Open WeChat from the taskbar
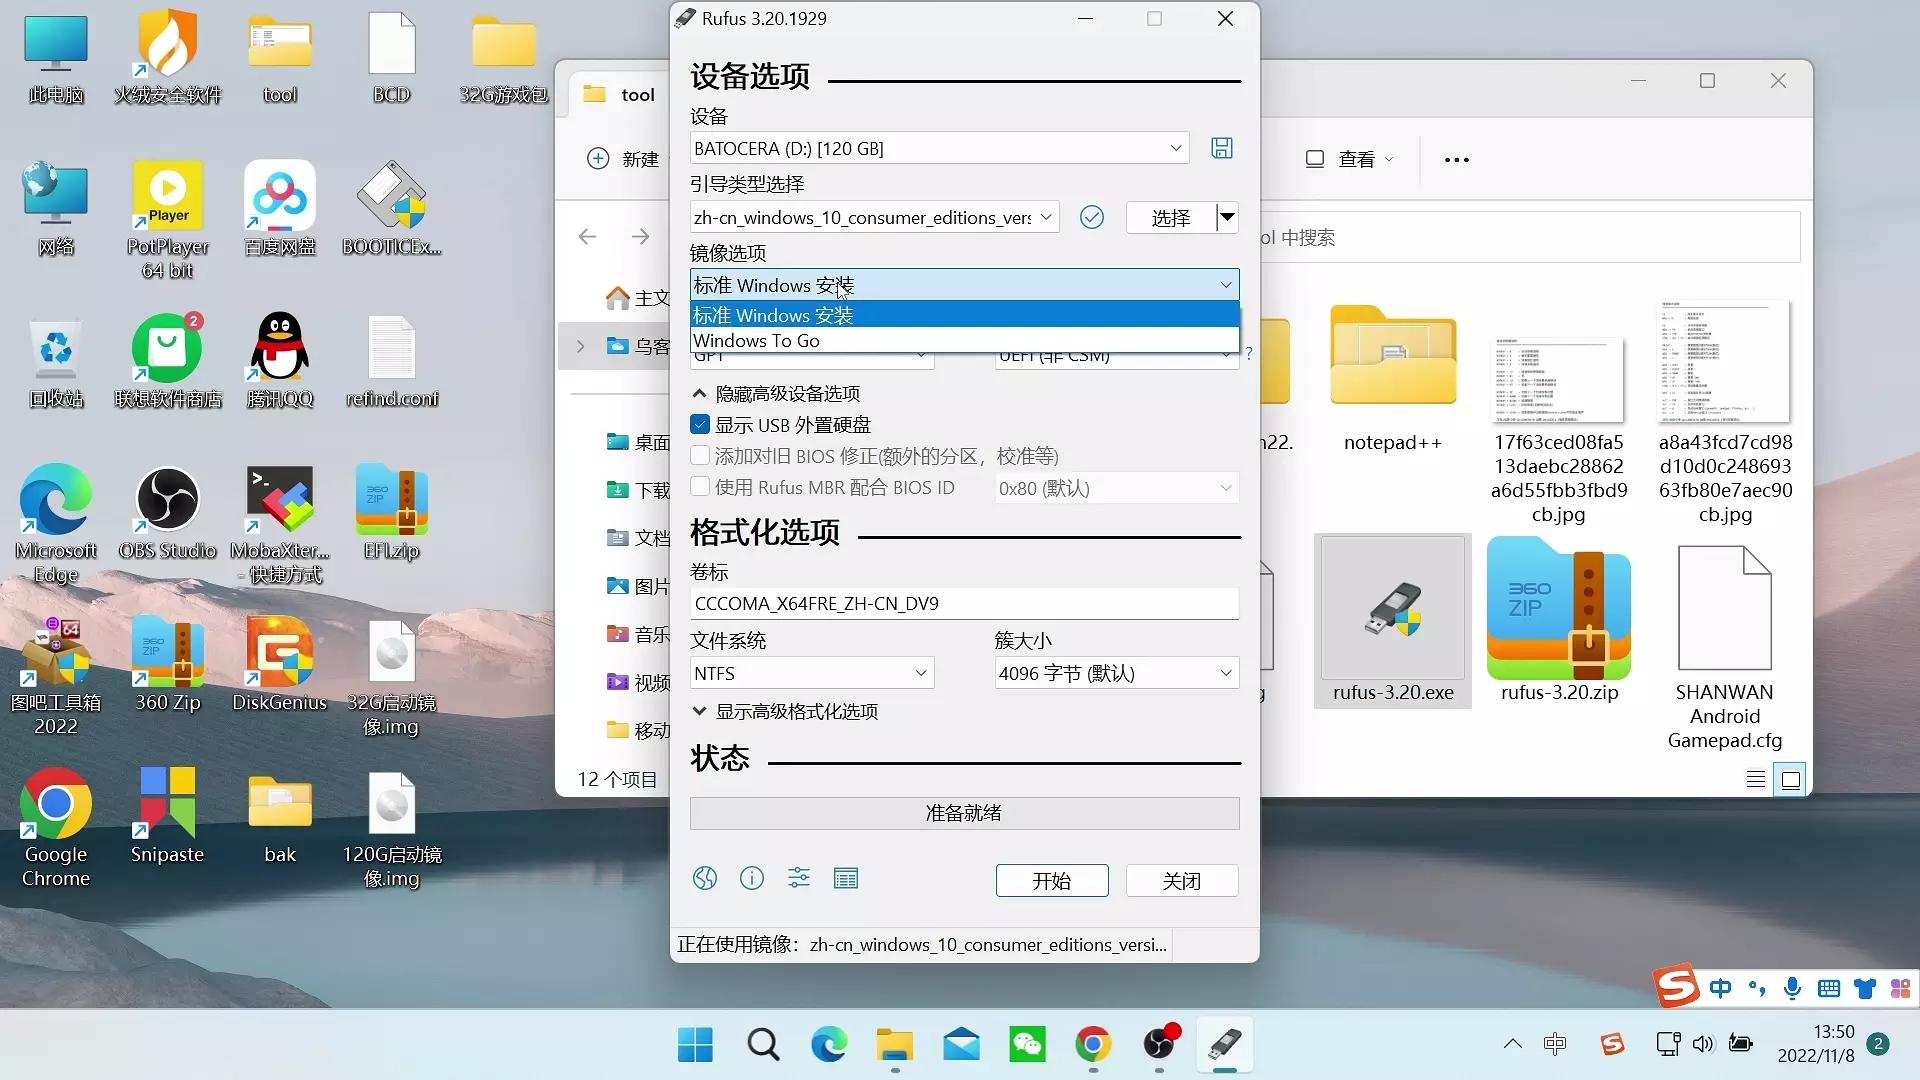The width and height of the screenshot is (1920, 1080). tap(1027, 1044)
